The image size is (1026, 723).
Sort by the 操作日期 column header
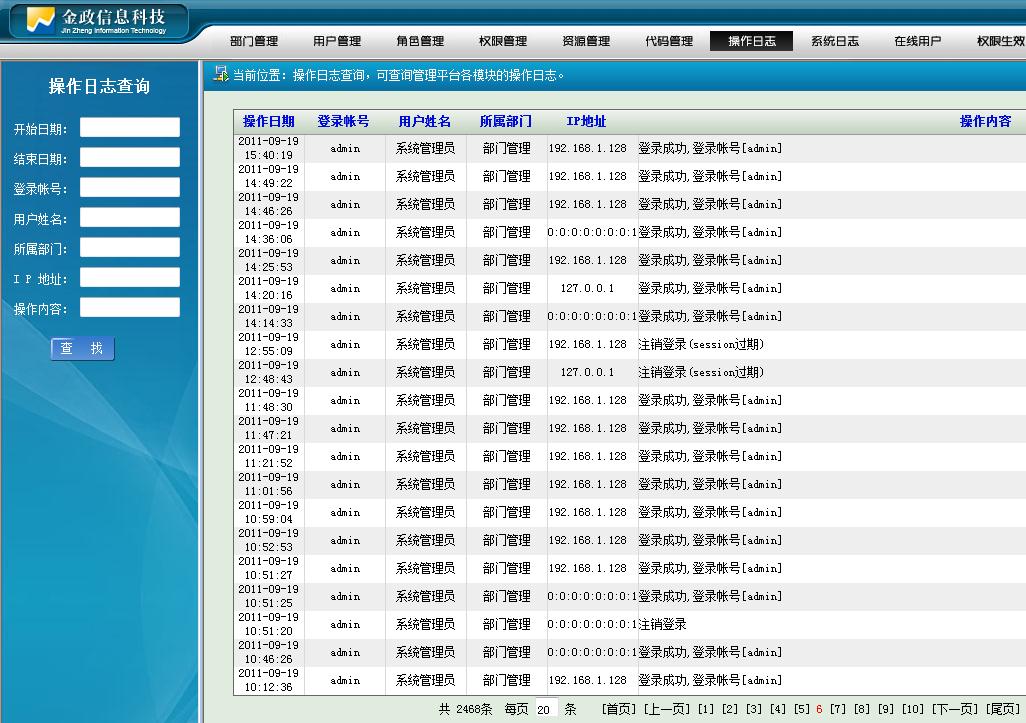(268, 122)
